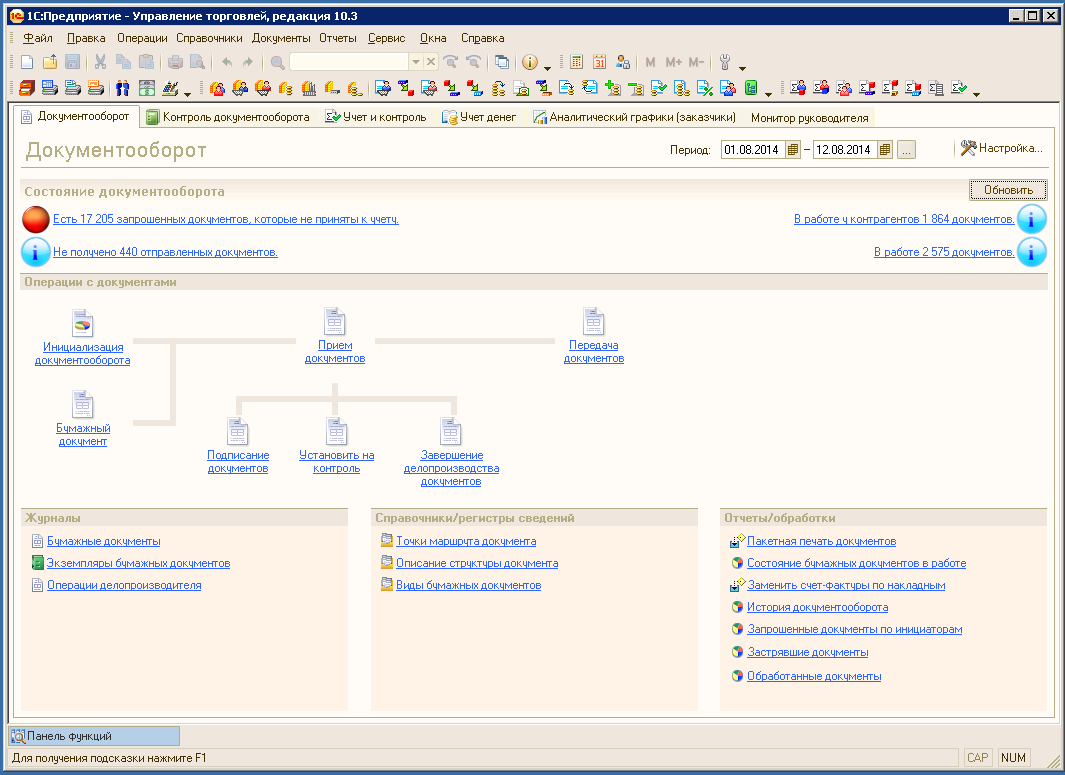The image size is (1065, 775).
Task: Open the end date calendar picker
Action: click(885, 150)
